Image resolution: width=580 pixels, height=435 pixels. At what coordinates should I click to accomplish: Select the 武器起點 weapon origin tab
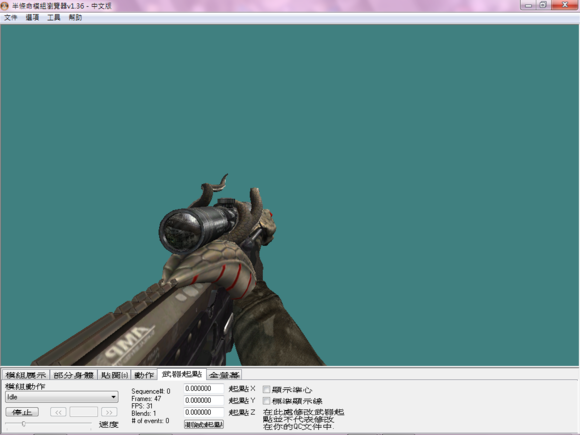(182, 374)
